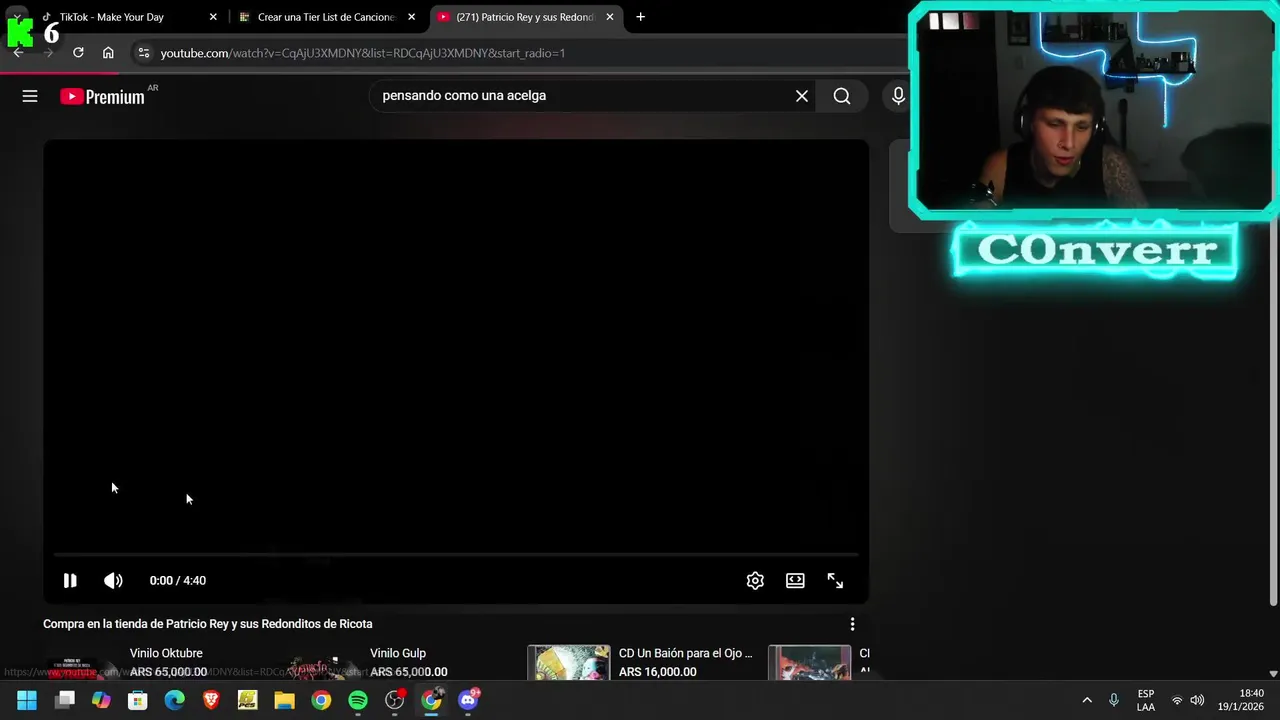This screenshot has width=1280, height=720.
Task: Open Wi-Fi network settings in tray
Action: 1177,700
